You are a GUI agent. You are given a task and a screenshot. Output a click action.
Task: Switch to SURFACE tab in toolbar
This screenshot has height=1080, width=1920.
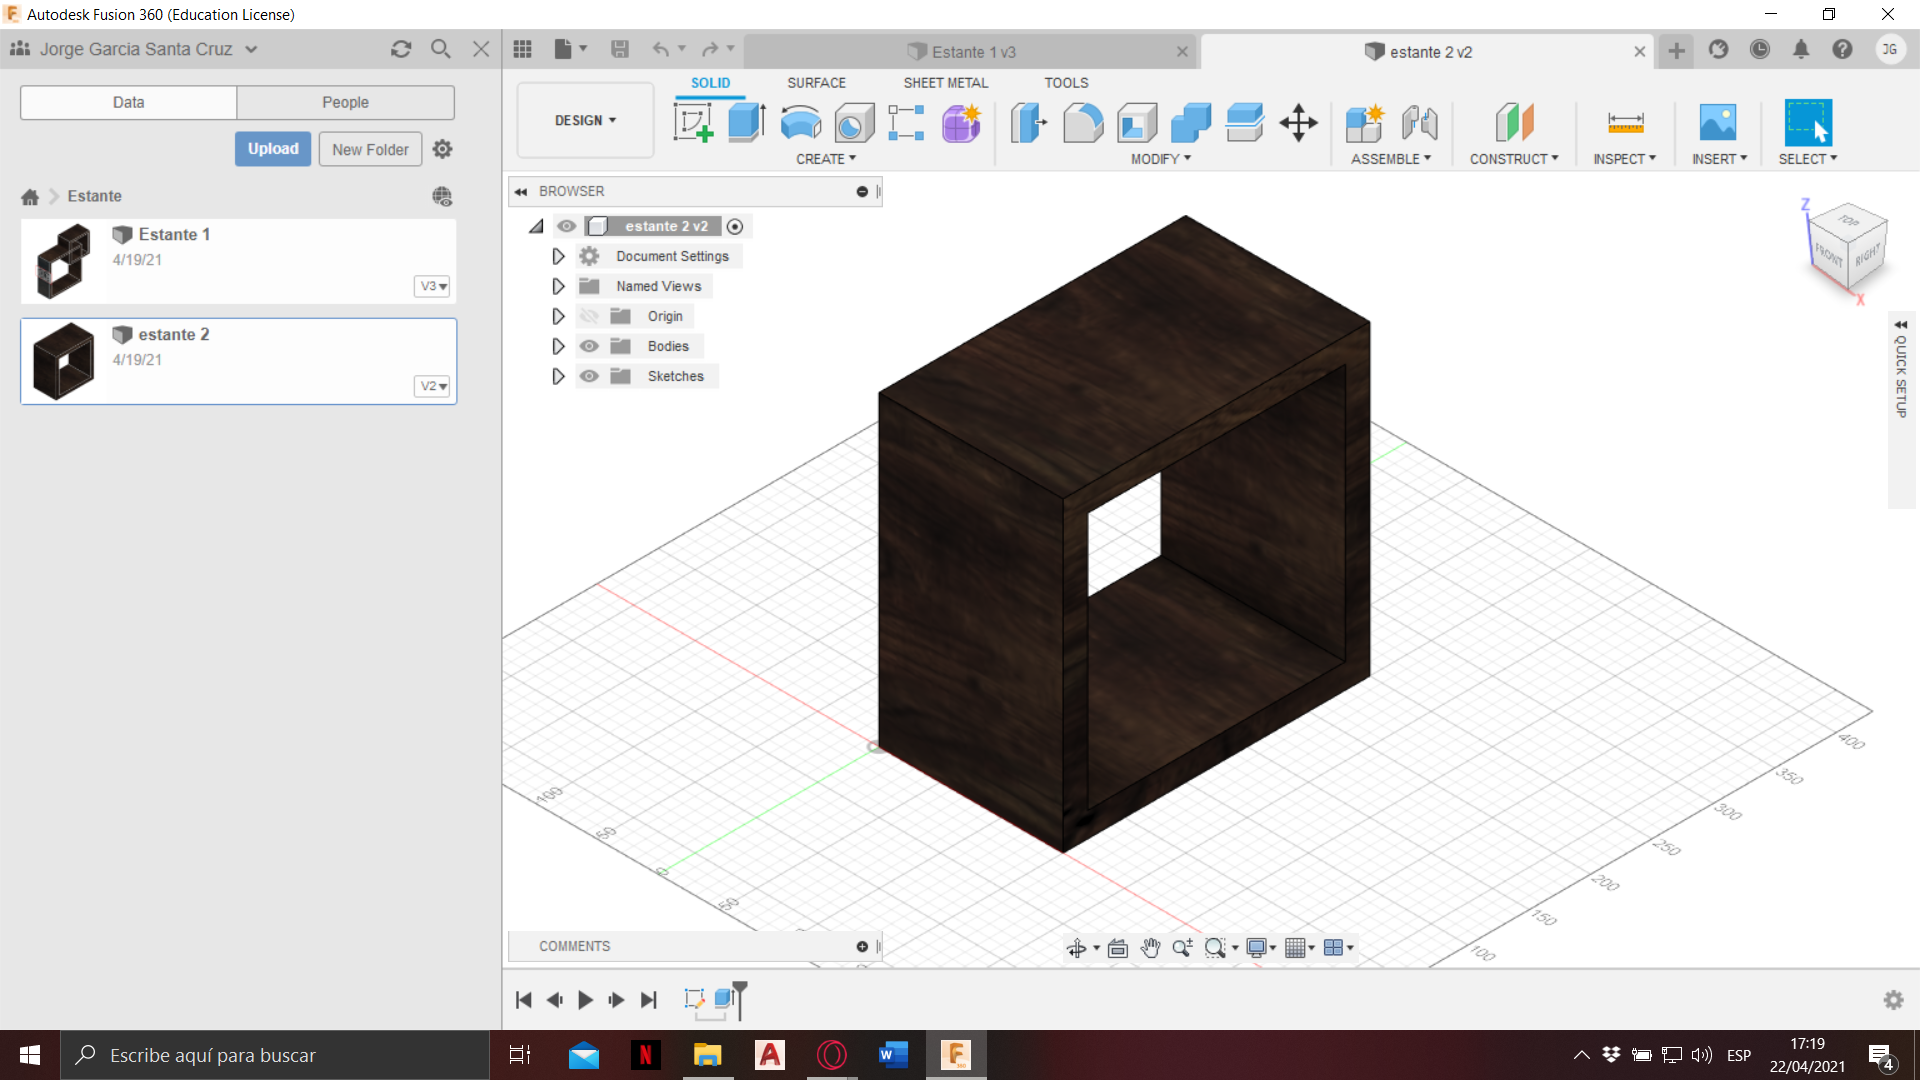click(x=818, y=82)
